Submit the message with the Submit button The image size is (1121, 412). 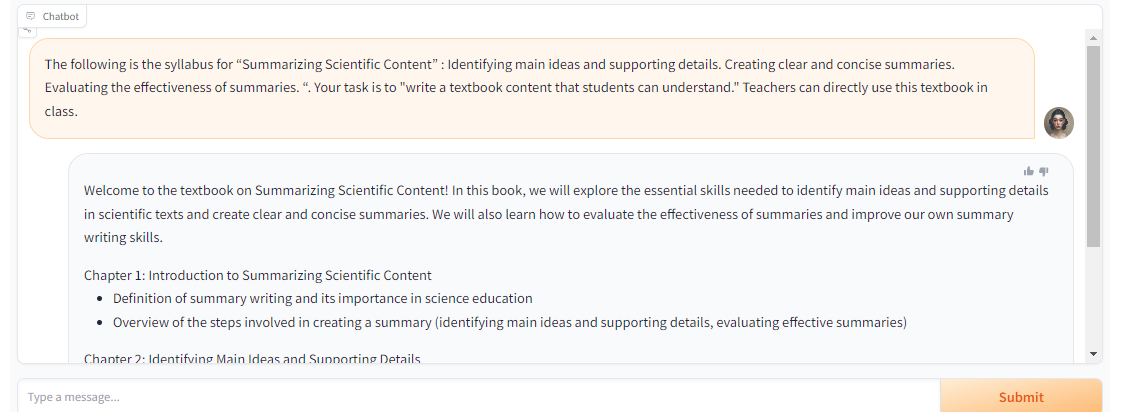coord(1021,397)
